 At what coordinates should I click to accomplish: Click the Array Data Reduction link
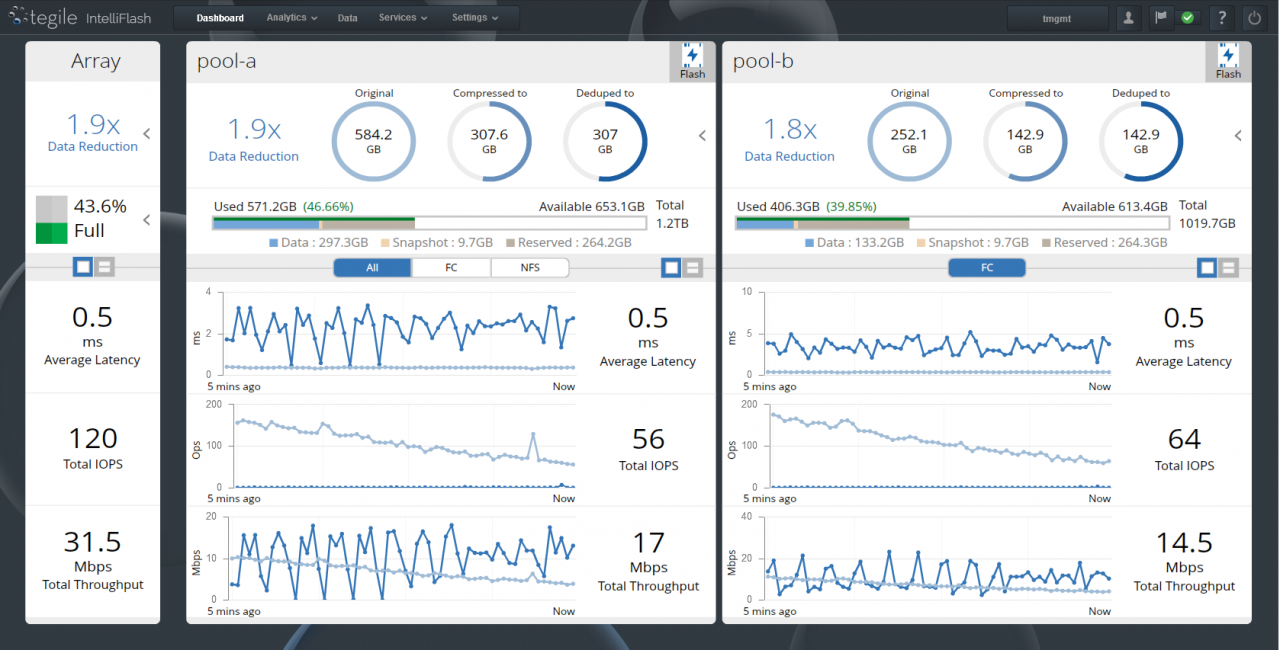click(x=93, y=147)
